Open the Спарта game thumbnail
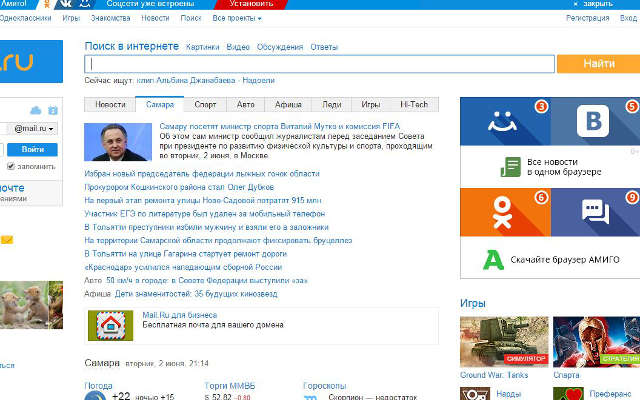The image size is (640, 400). (596, 342)
